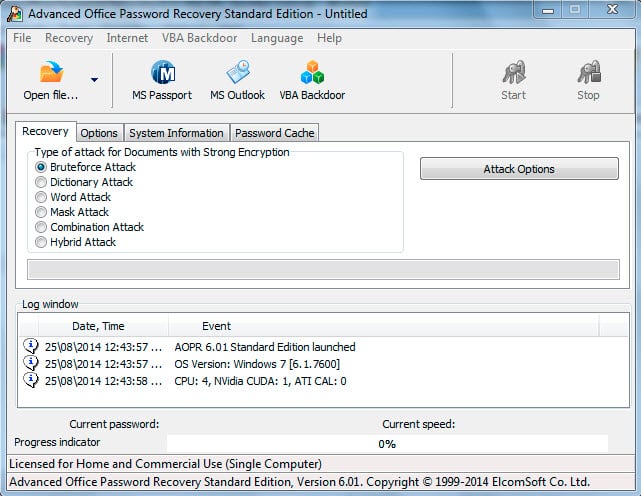Open the VBA Backdoor menu
Screen dimensions: 641x496
pyautogui.click(x=199, y=38)
